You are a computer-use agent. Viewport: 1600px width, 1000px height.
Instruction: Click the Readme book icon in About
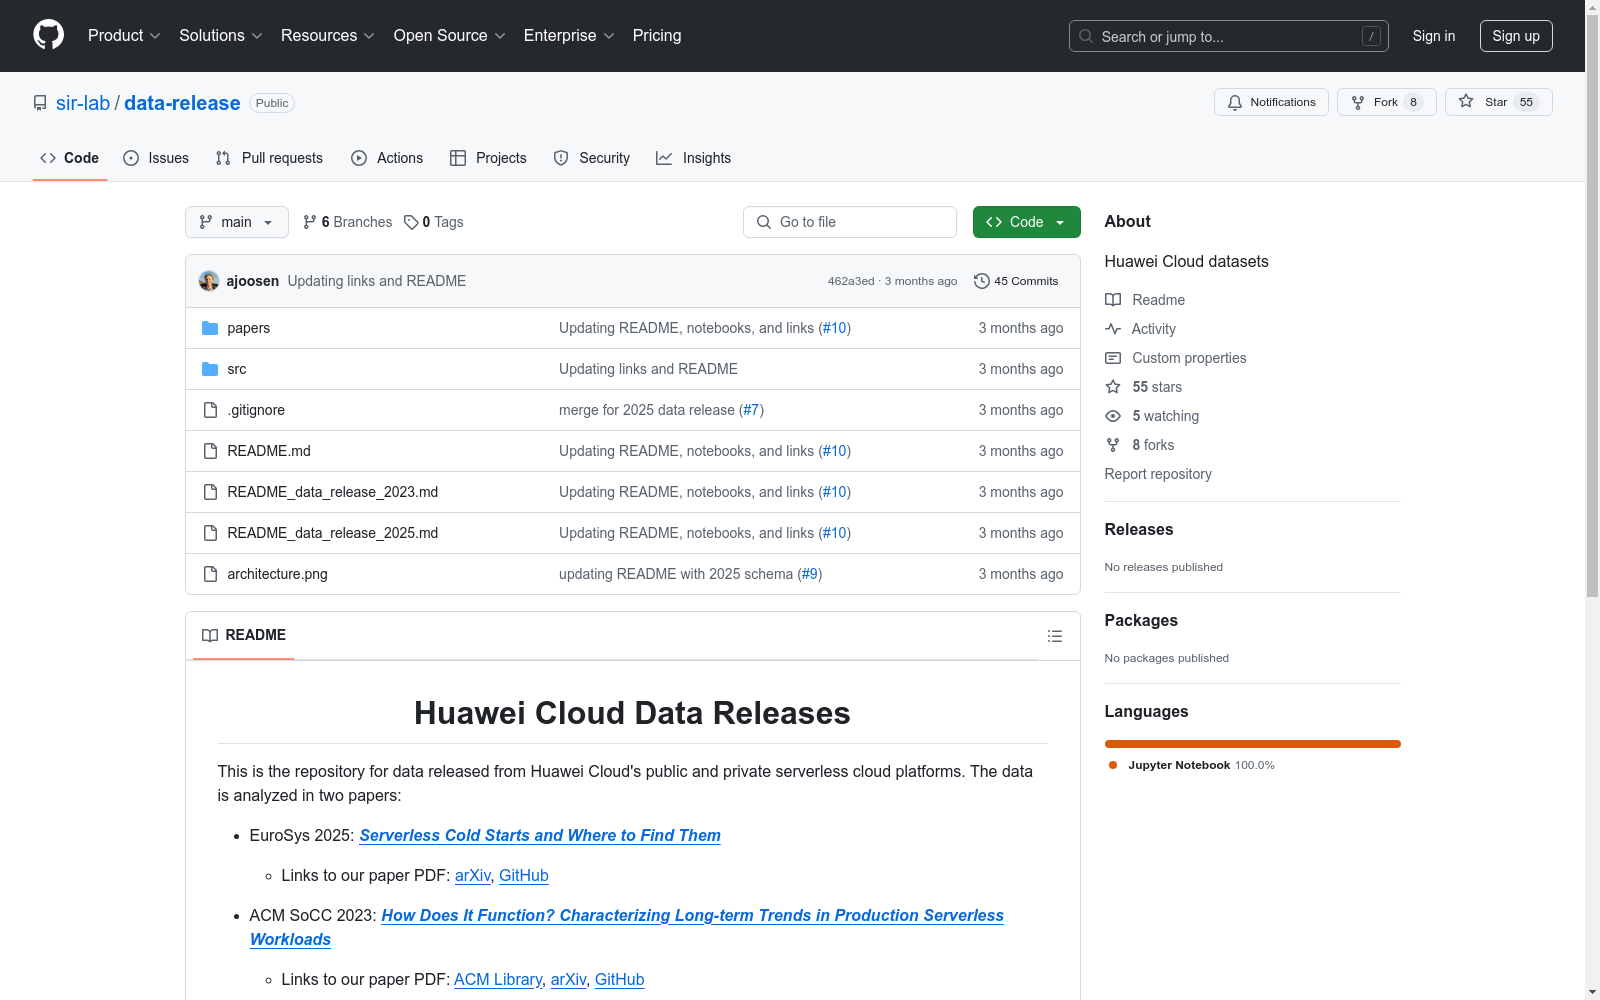tap(1113, 300)
